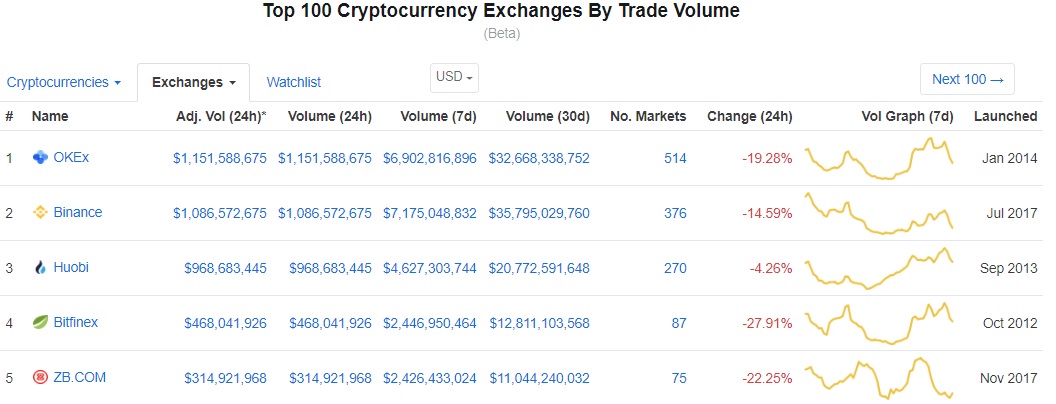The image size is (1056, 404).
Task: Go to the Next 100 exchanges
Action: point(967,79)
